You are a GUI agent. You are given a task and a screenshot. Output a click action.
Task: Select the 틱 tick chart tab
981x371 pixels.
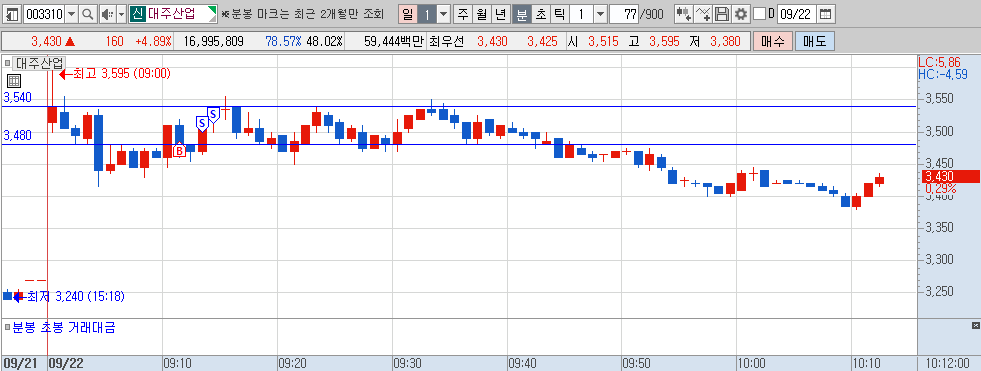point(560,14)
